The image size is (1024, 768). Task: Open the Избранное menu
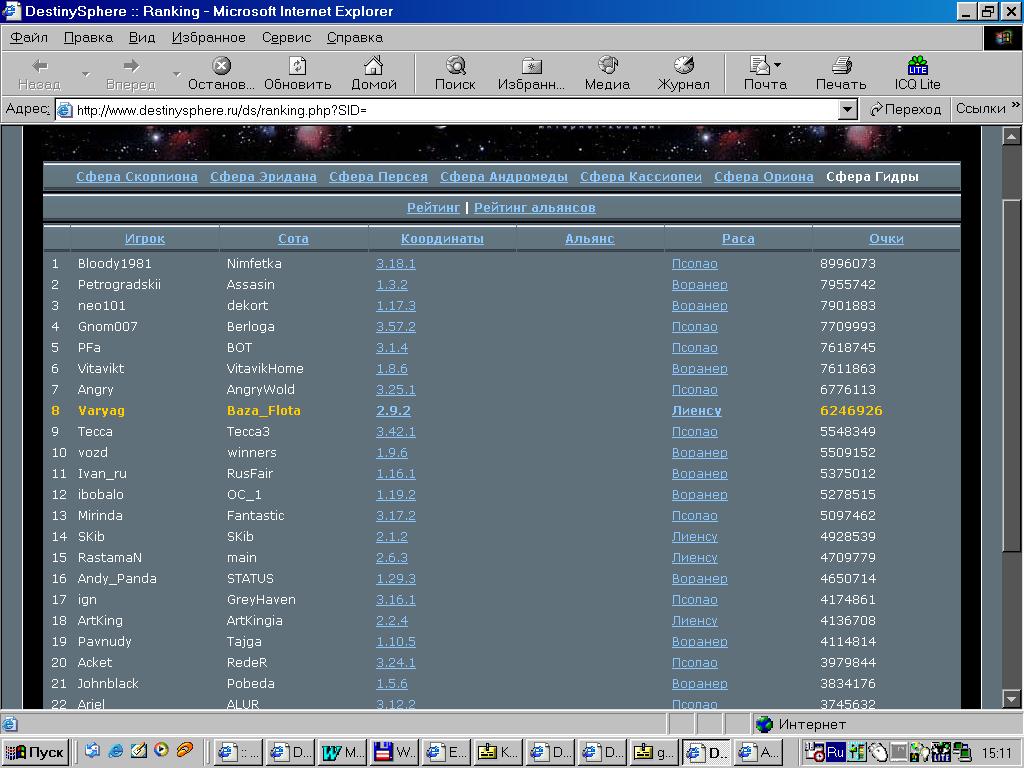click(x=208, y=37)
